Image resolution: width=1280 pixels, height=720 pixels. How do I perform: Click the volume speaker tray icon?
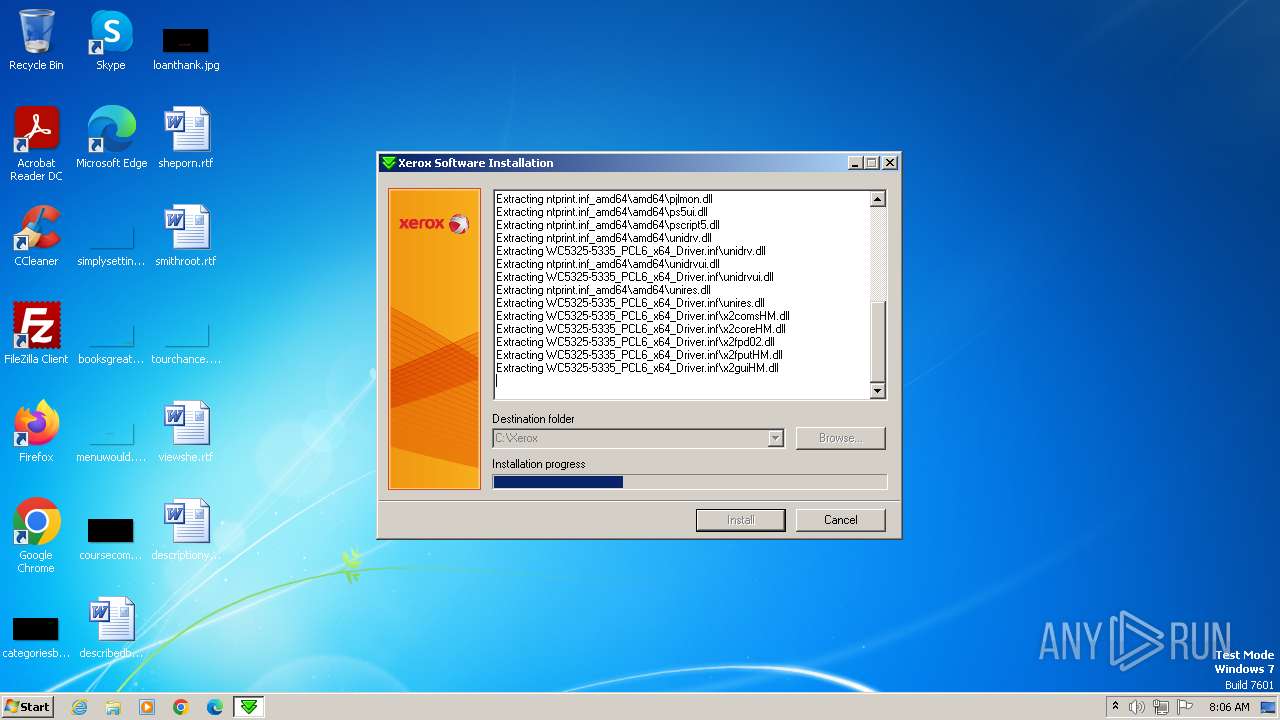(x=1137, y=707)
